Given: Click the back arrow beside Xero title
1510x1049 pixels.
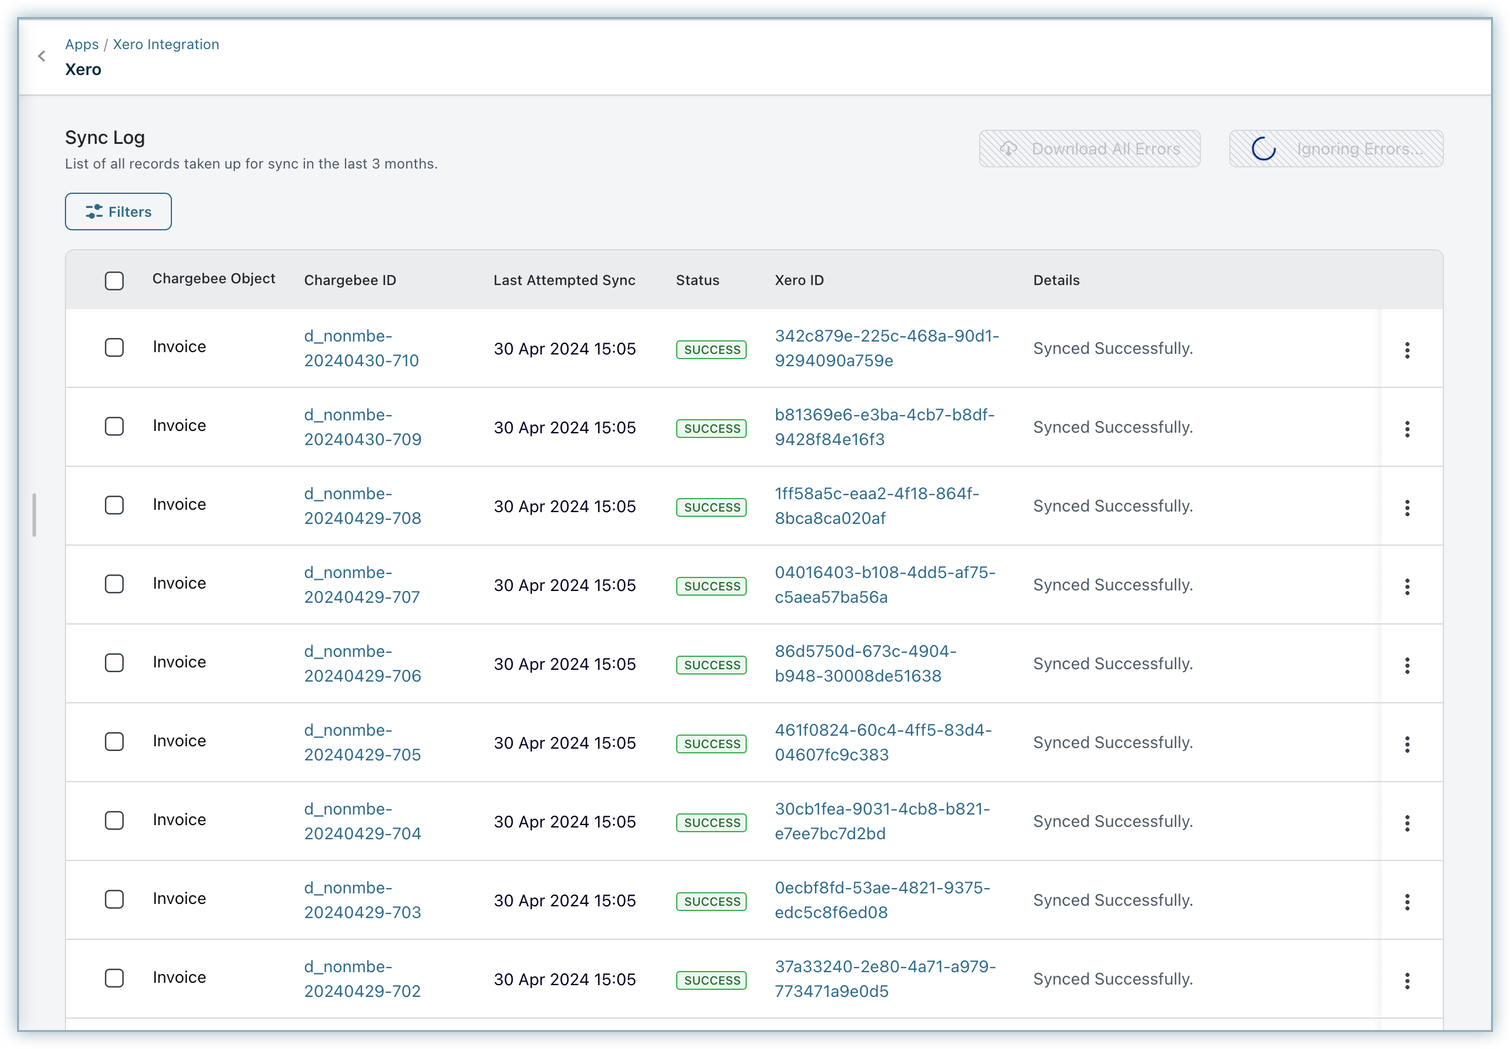Looking at the screenshot, I should pyautogui.click(x=42, y=57).
